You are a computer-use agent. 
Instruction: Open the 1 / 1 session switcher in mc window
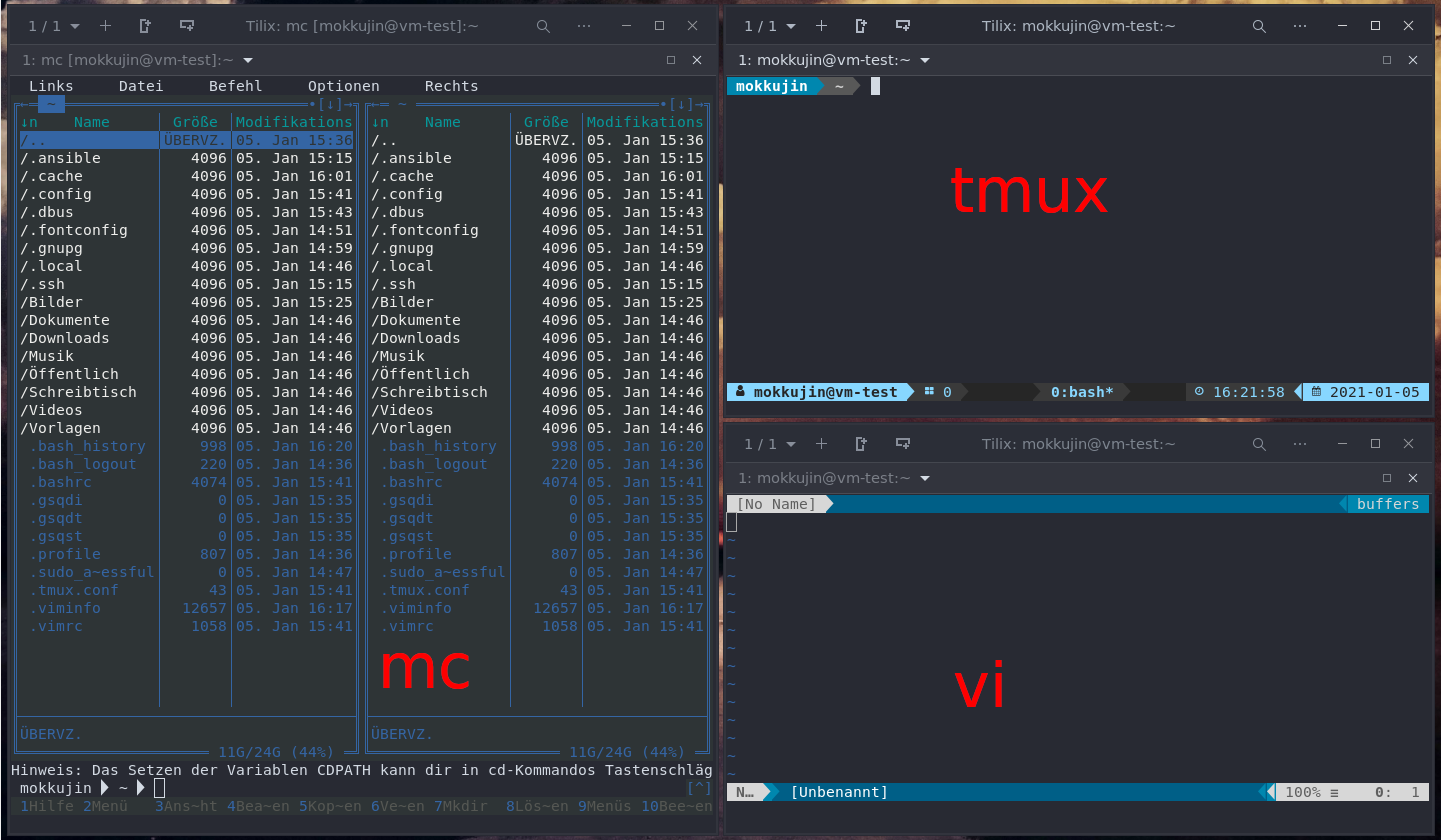tap(54, 26)
